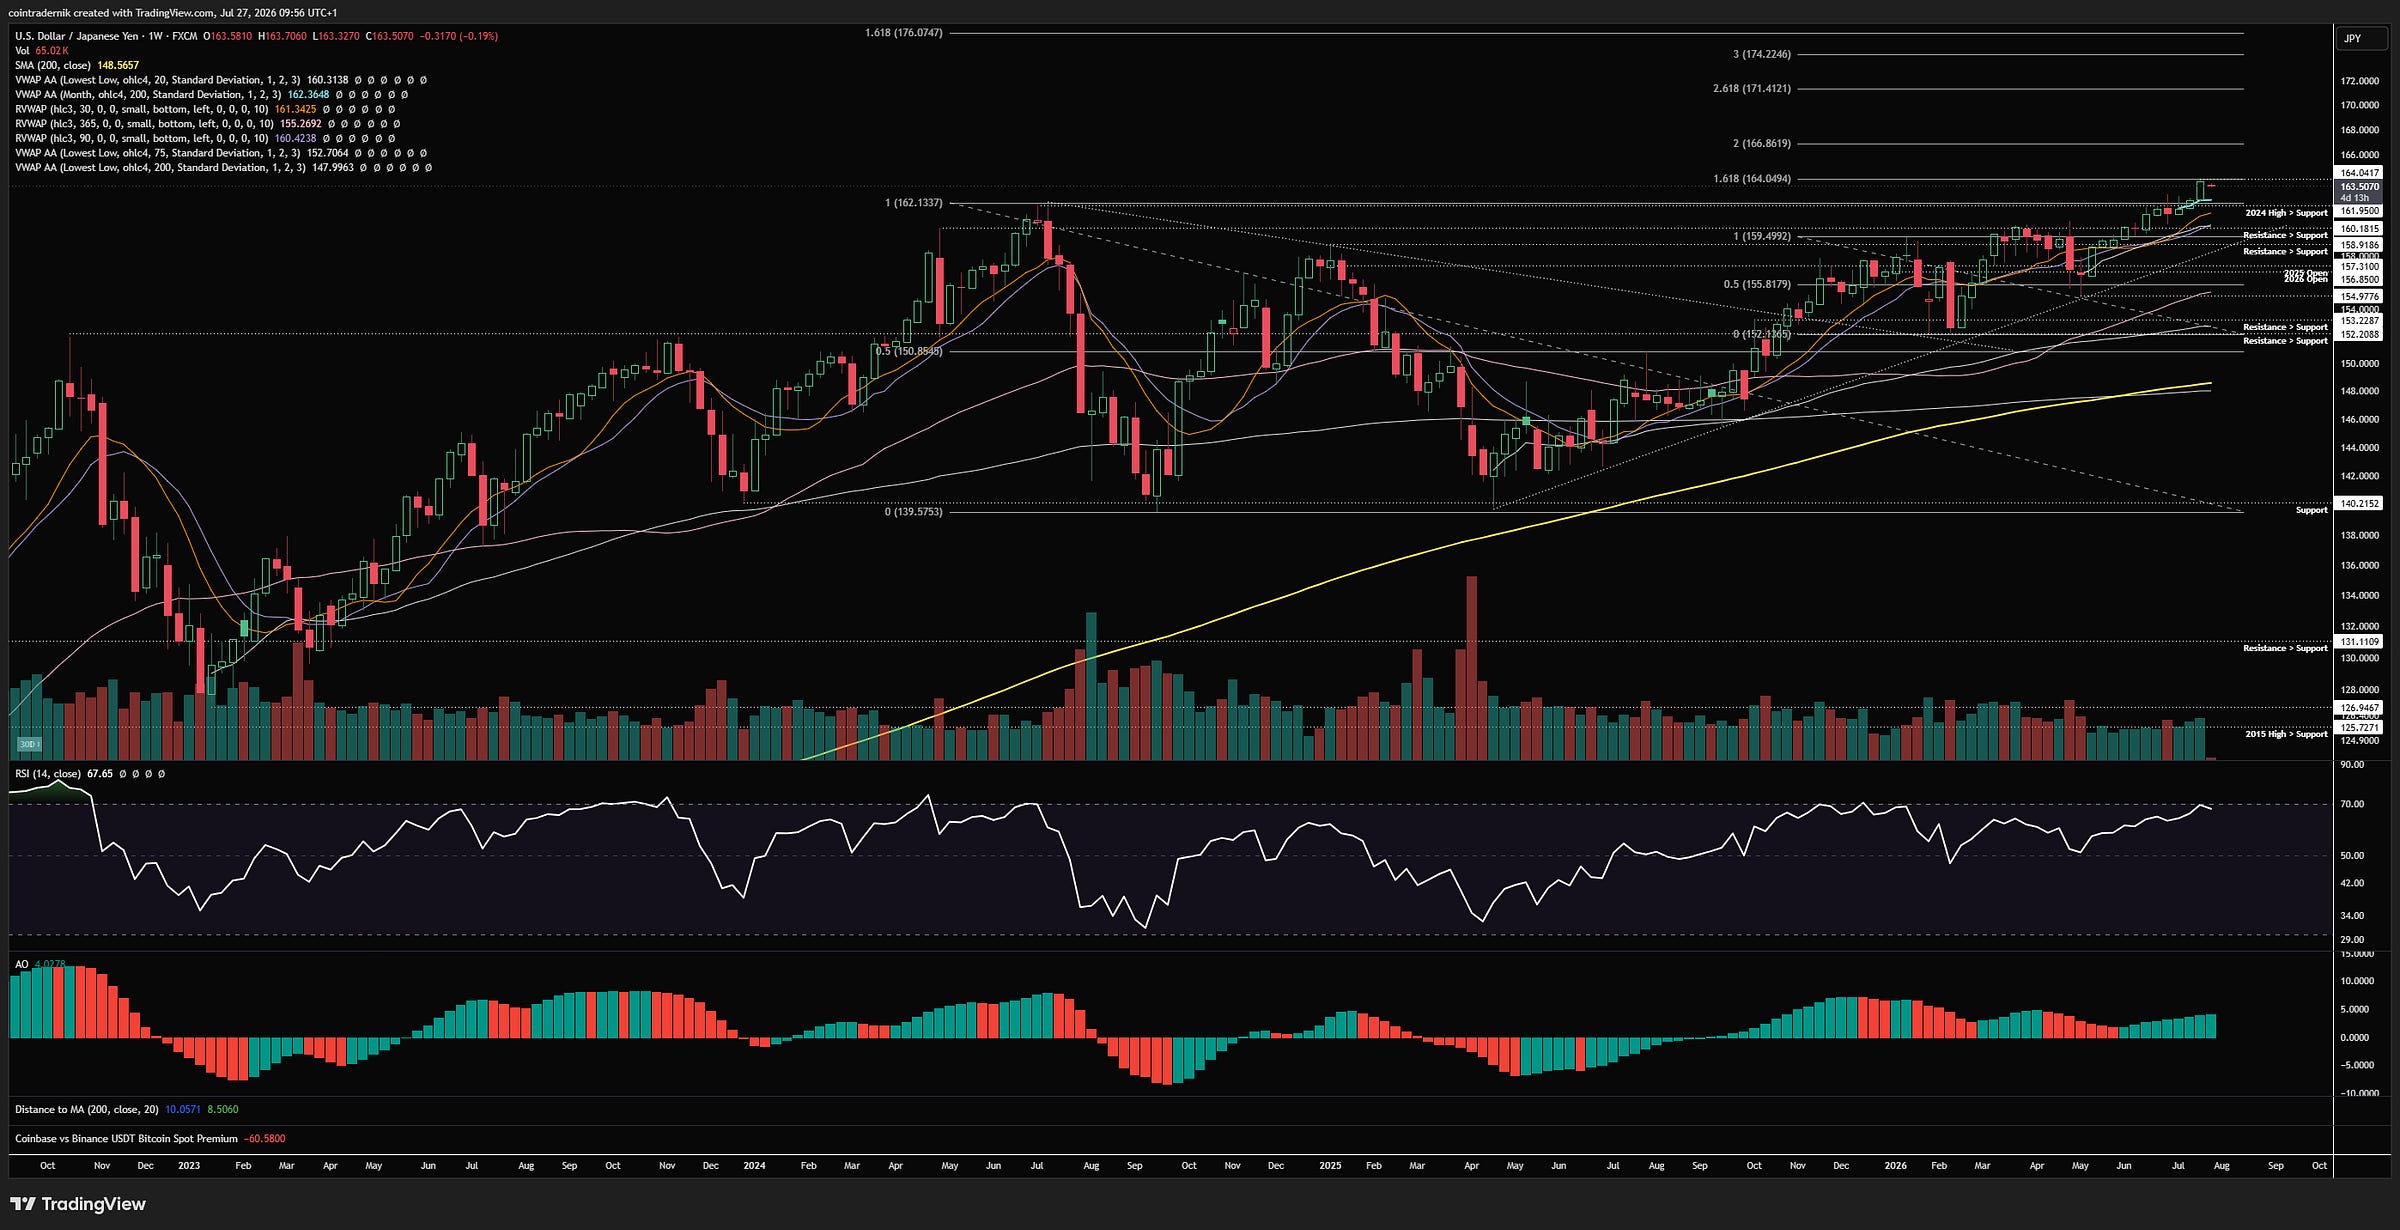Viewport: 2400px width, 1230px height.
Task: Click the 30D badge on the volume pane
Action: click(x=28, y=744)
